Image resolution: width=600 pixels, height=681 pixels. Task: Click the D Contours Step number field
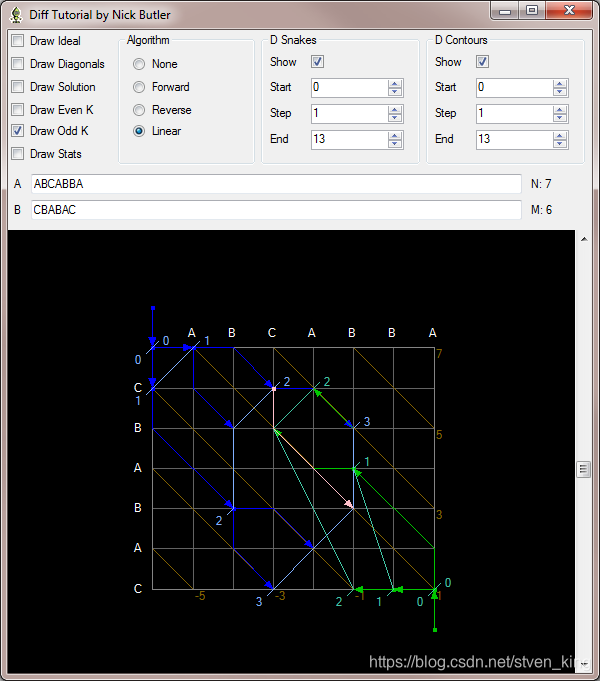pyautogui.click(x=515, y=114)
